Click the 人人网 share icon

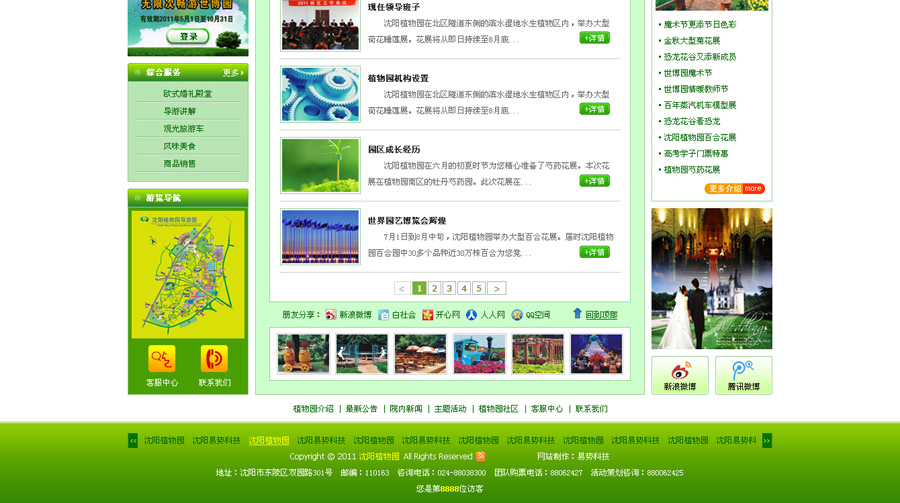click(x=472, y=315)
